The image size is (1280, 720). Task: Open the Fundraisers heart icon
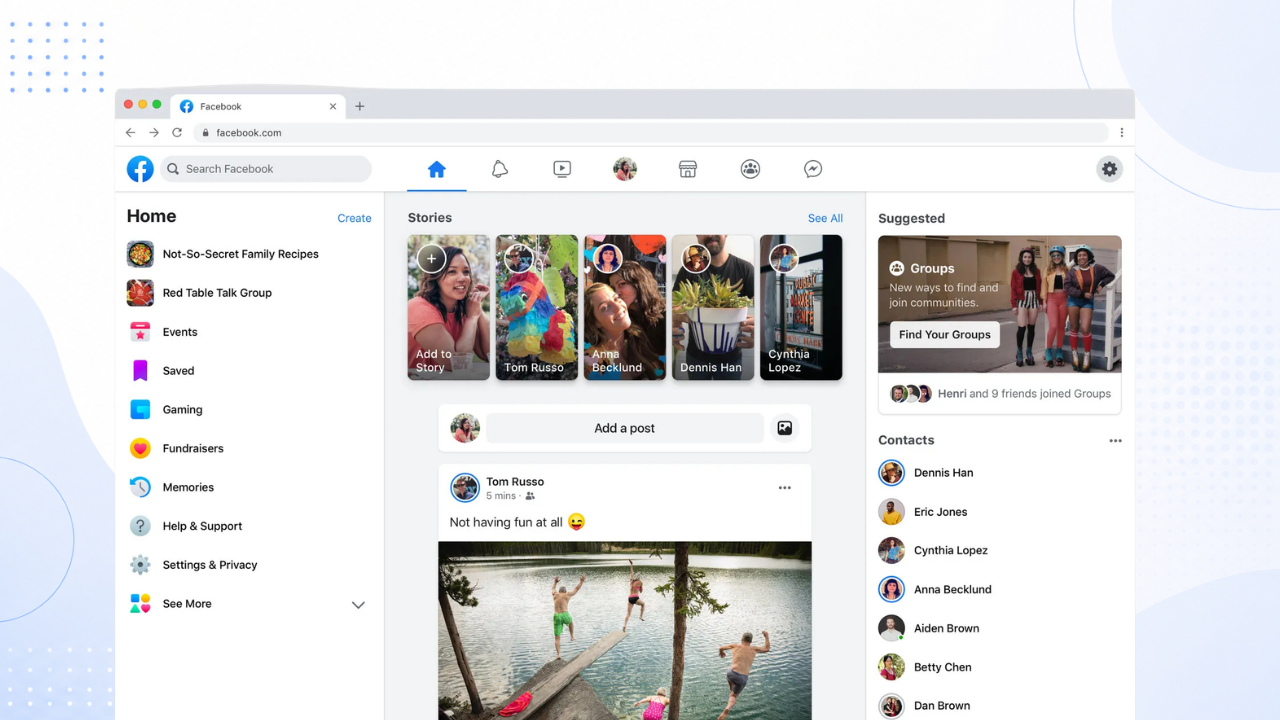pos(140,448)
